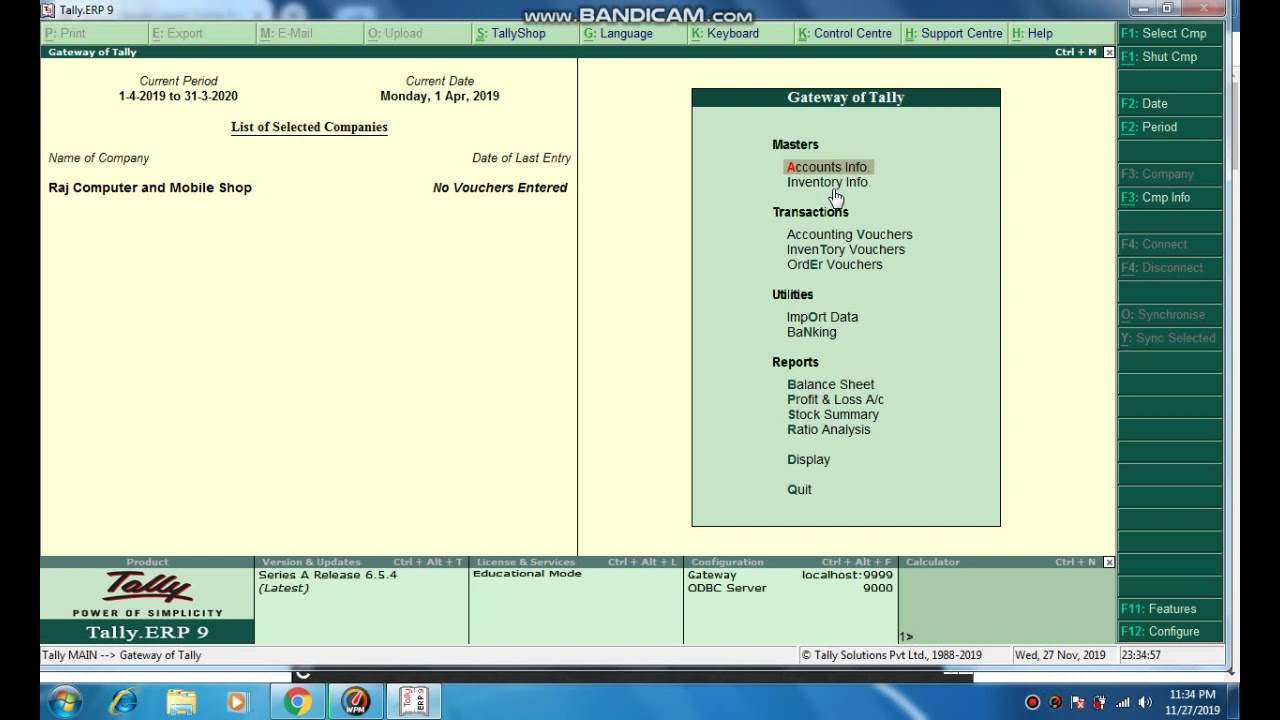Close the Calculator panel
1280x720 pixels.
1109,562
